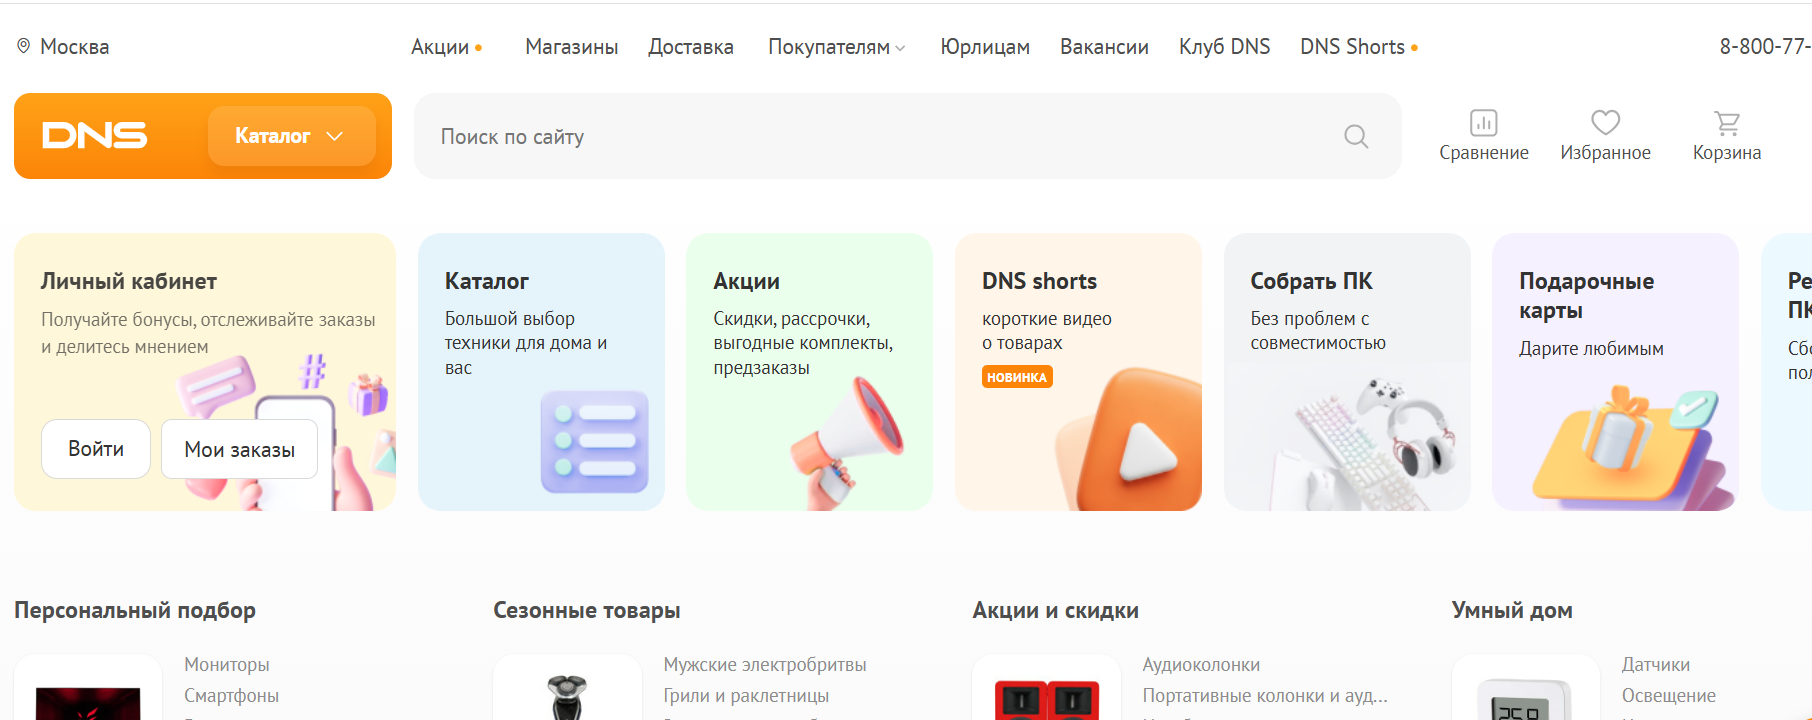Open Избранное heart icon
Screen dimensions: 1812x720
tap(1605, 123)
